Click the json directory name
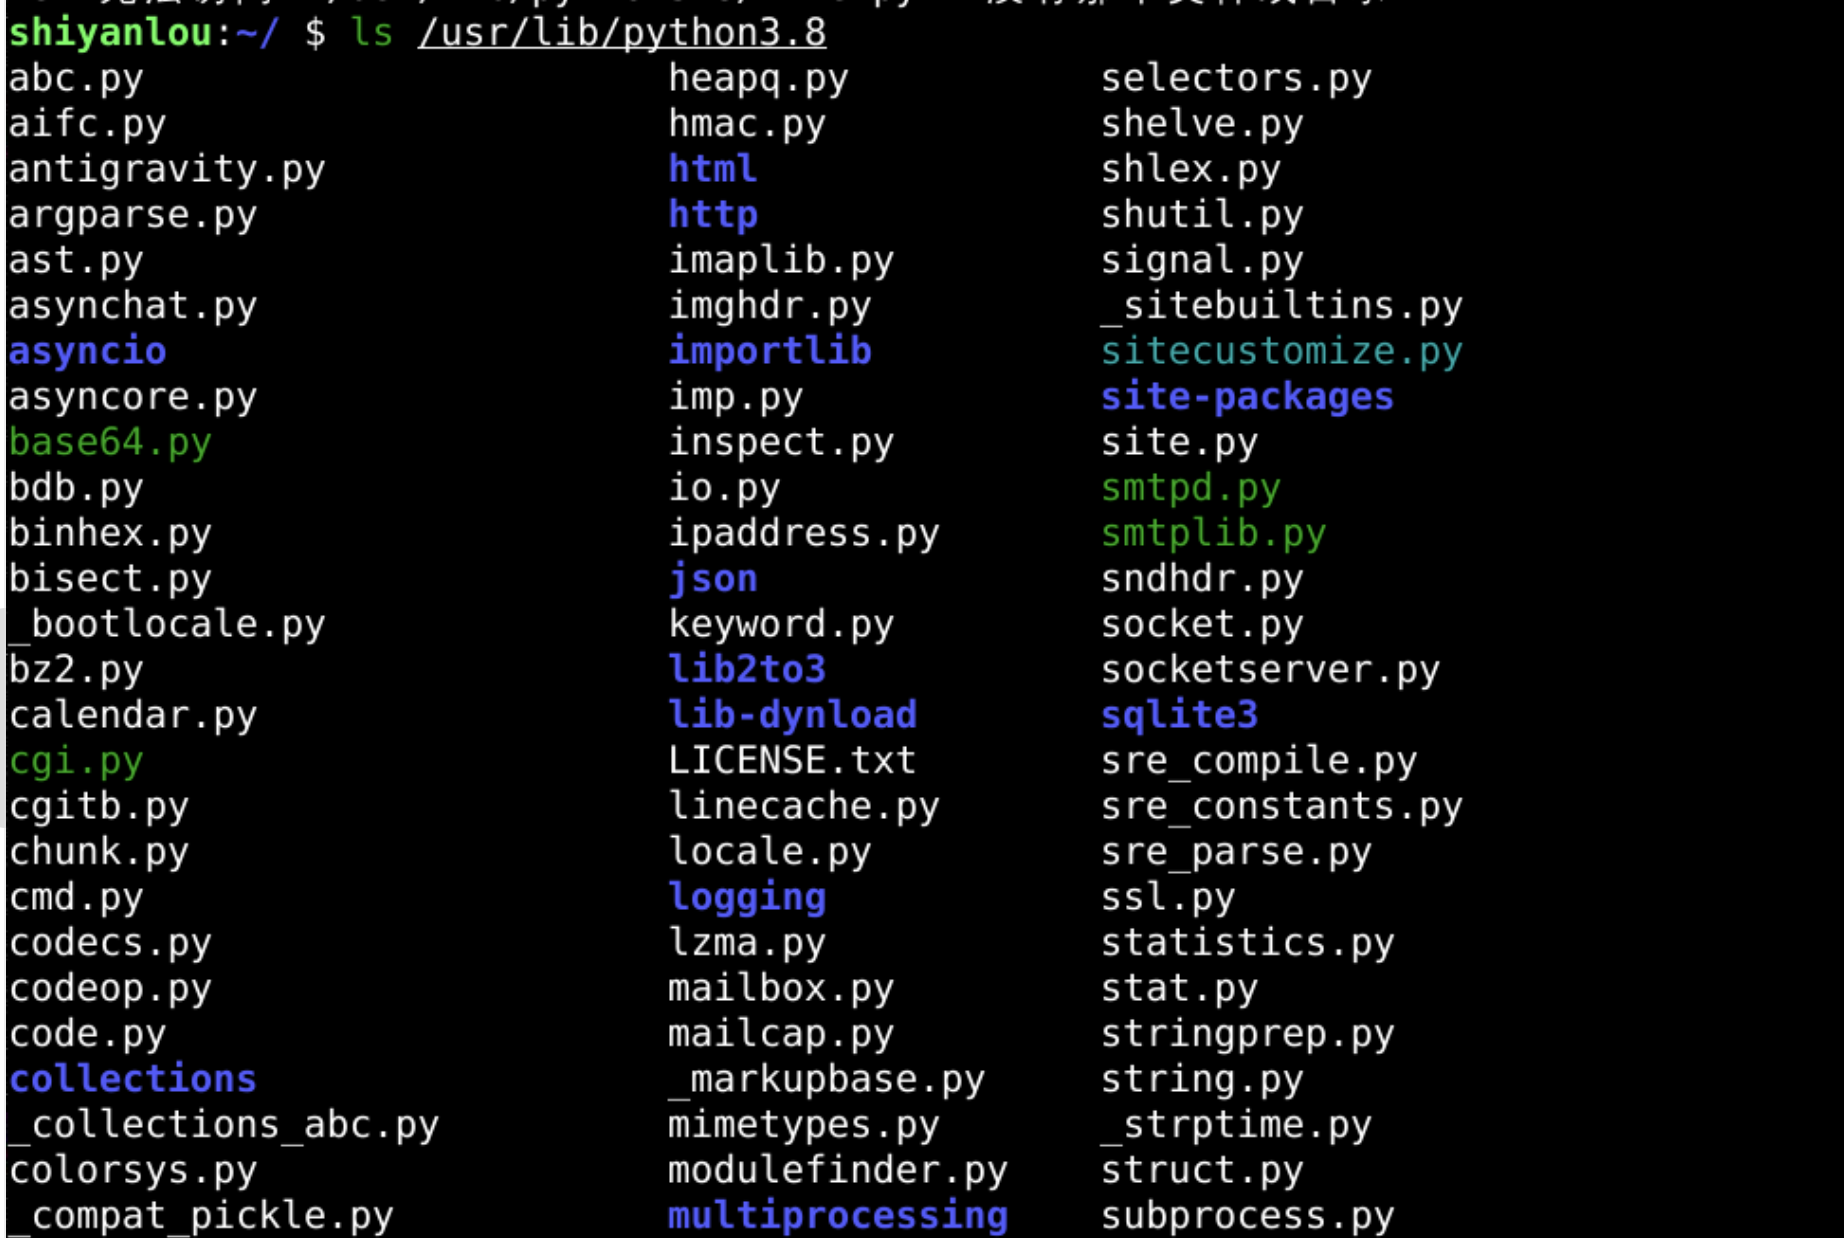 (x=713, y=579)
